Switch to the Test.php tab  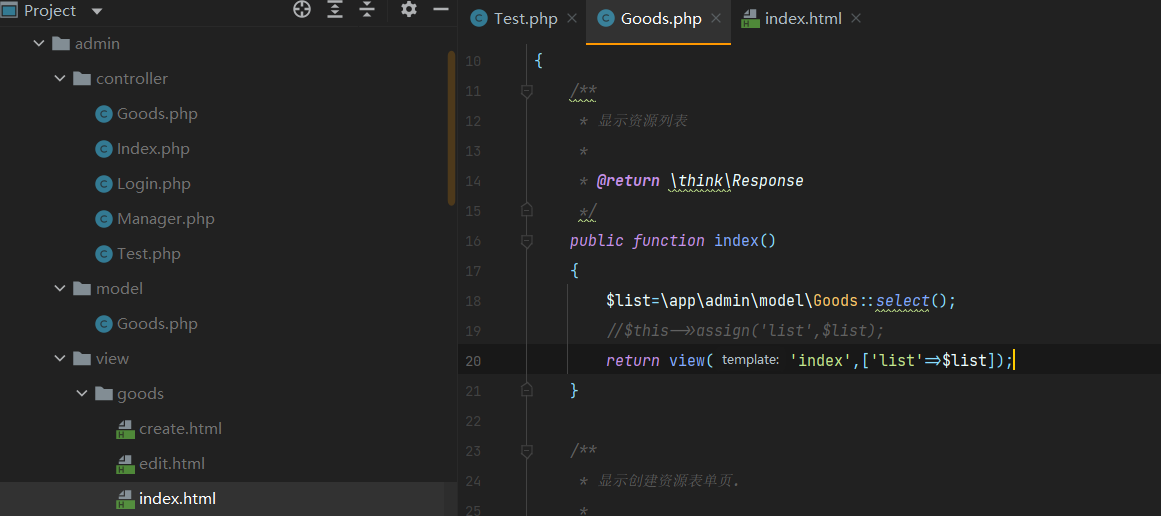(525, 19)
